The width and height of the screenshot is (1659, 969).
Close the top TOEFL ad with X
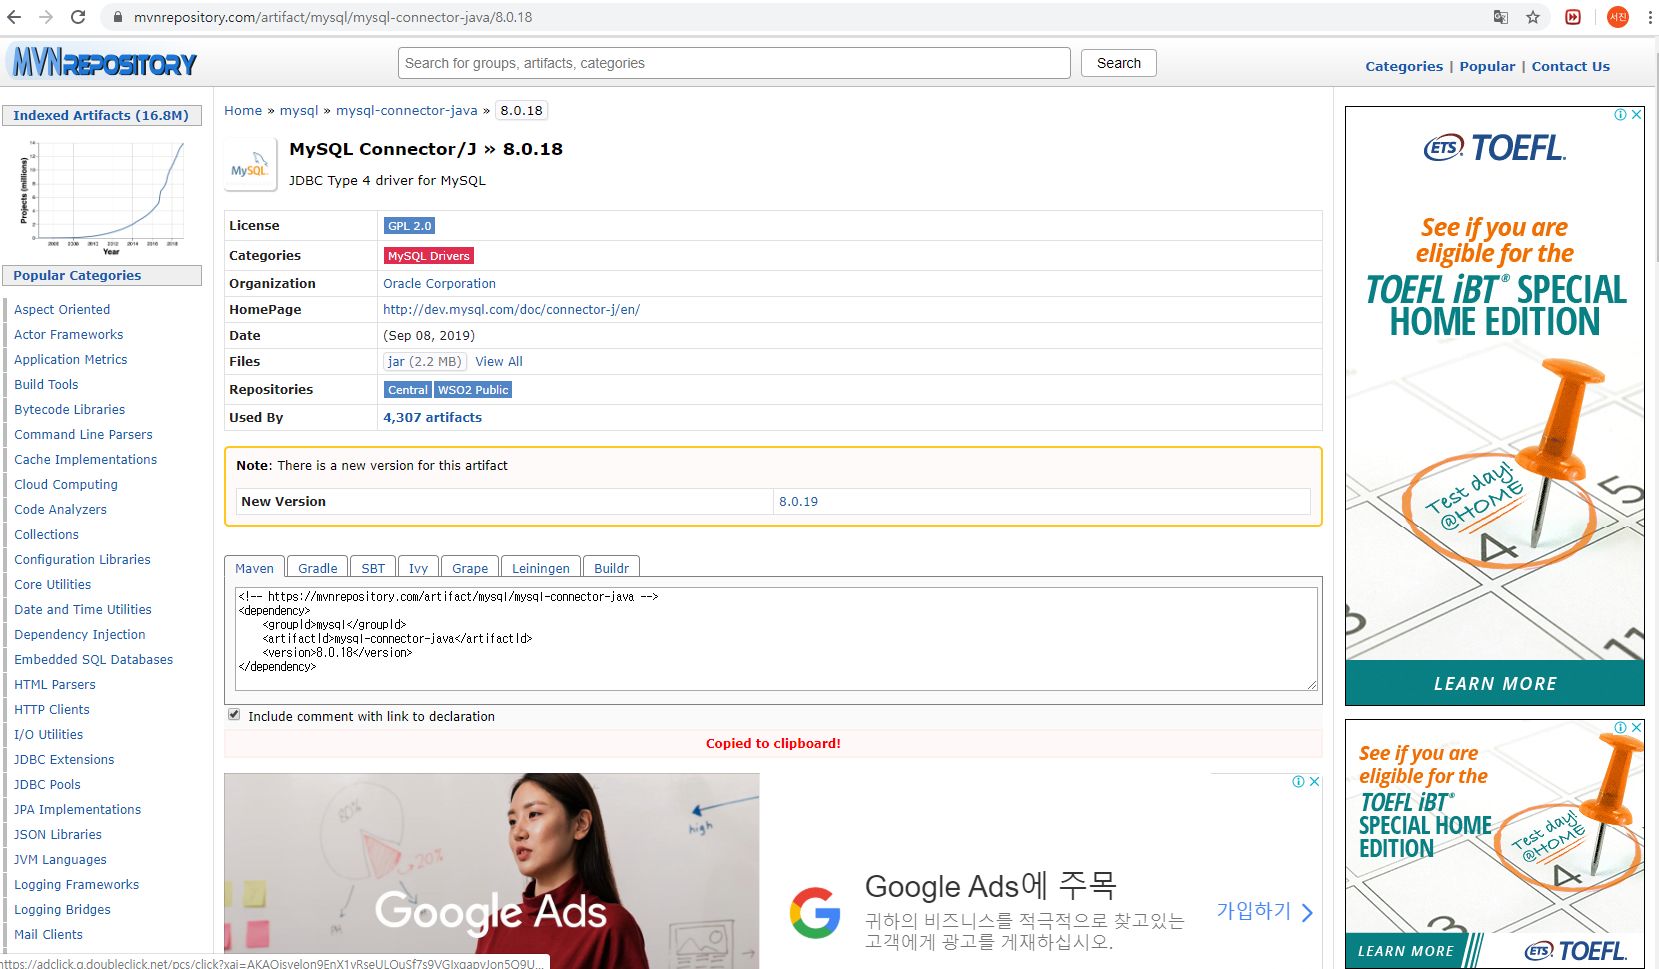(x=1636, y=115)
